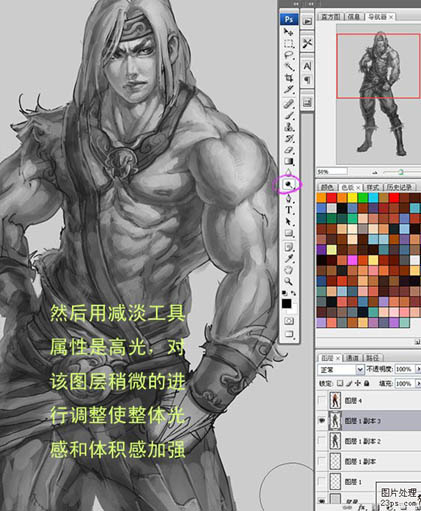Image resolution: width=421 pixels, height=511 pixels.
Task: Swap foreground and background colors
Action: pos(294,293)
